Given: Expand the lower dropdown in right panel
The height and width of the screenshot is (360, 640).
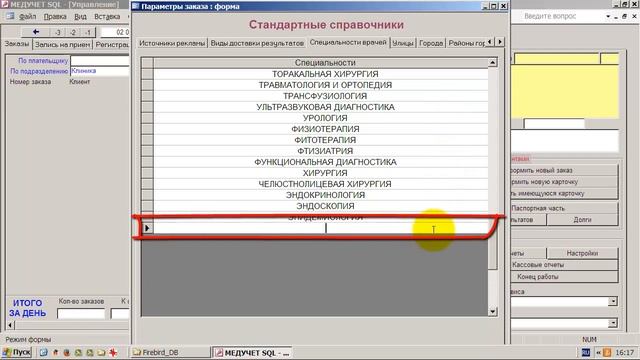Looking at the screenshot, I should tap(613, 323).
